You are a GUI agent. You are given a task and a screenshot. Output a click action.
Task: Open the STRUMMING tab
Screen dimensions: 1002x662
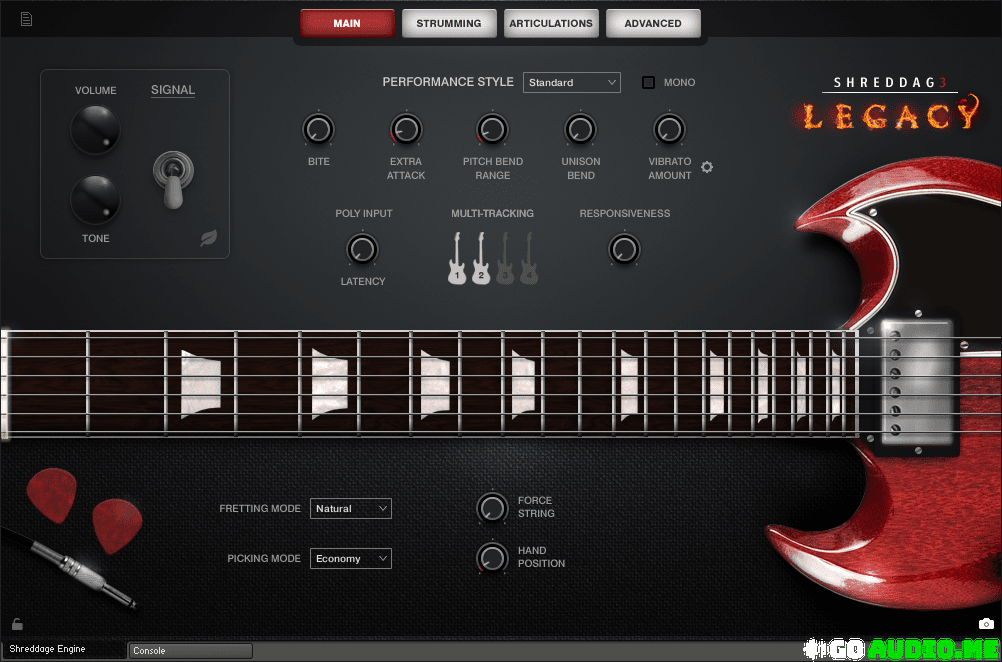tap(449, 23)
